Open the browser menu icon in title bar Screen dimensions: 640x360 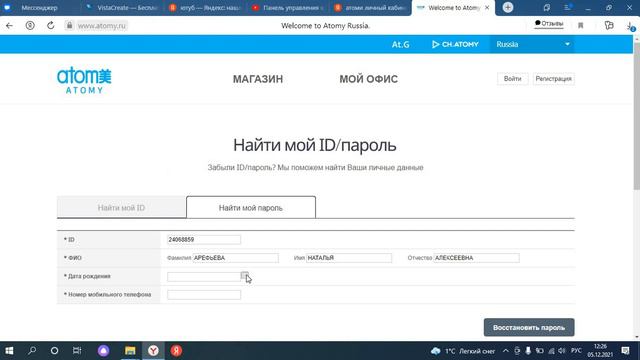(568, 7)
